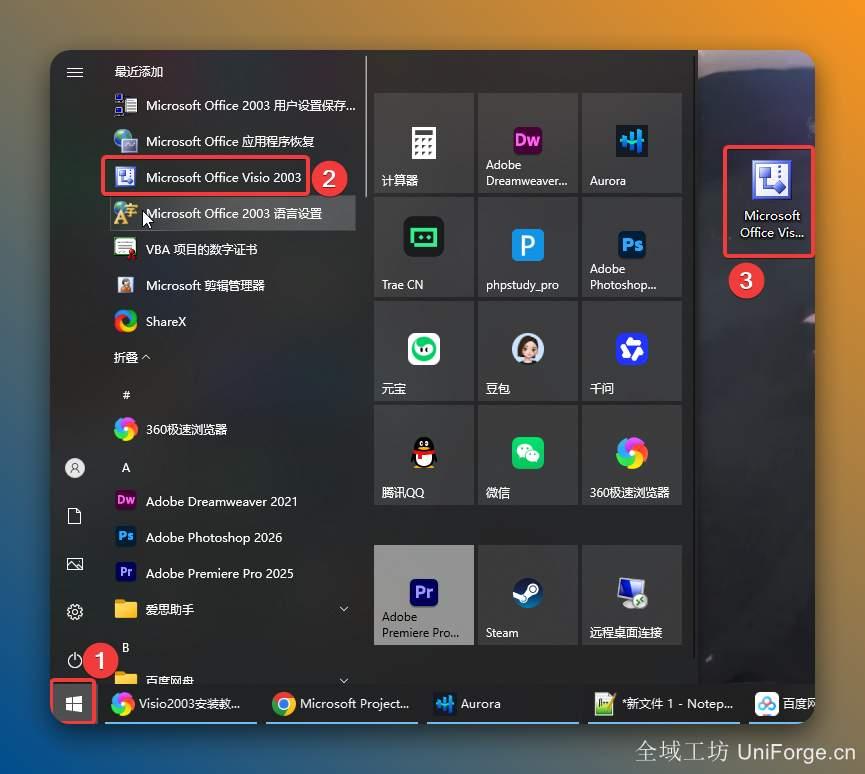
Task: Switch to the Aurora taskbar window
Action: (503, 704)
